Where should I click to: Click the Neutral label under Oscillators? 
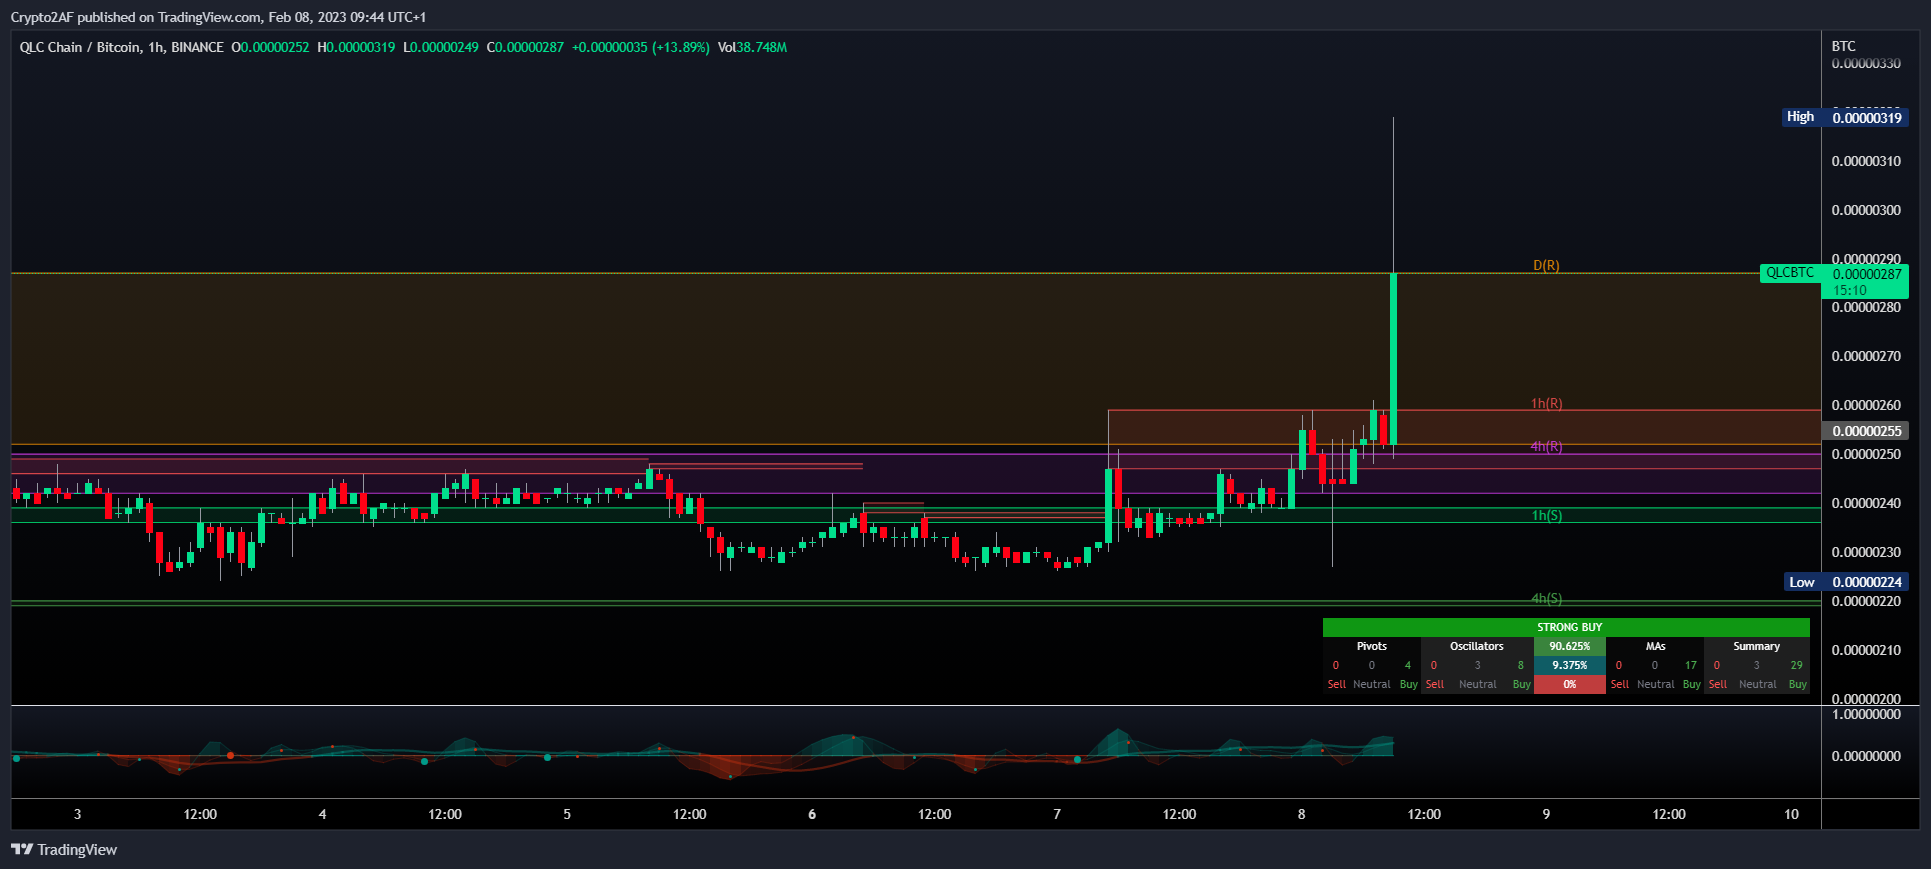pyautogui.click(x=1478, y=684)
